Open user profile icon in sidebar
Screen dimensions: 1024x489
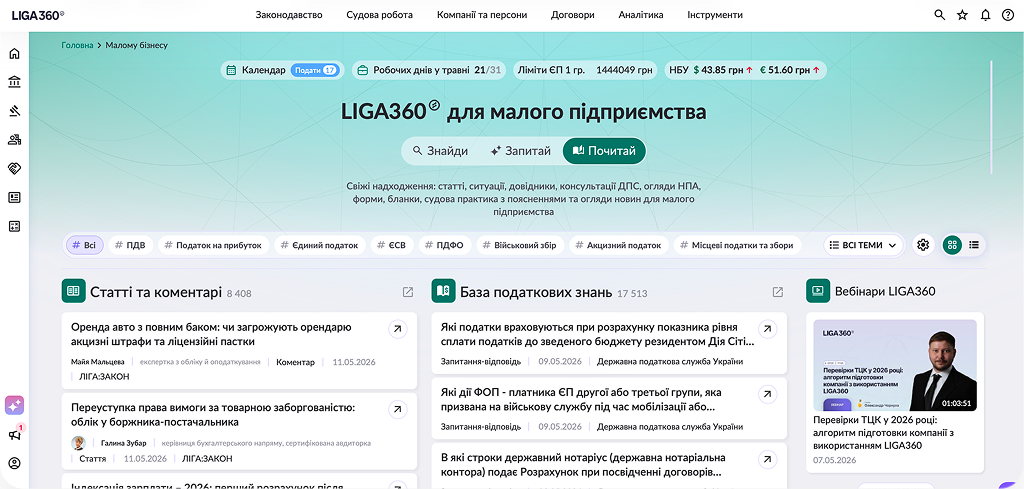14,464
